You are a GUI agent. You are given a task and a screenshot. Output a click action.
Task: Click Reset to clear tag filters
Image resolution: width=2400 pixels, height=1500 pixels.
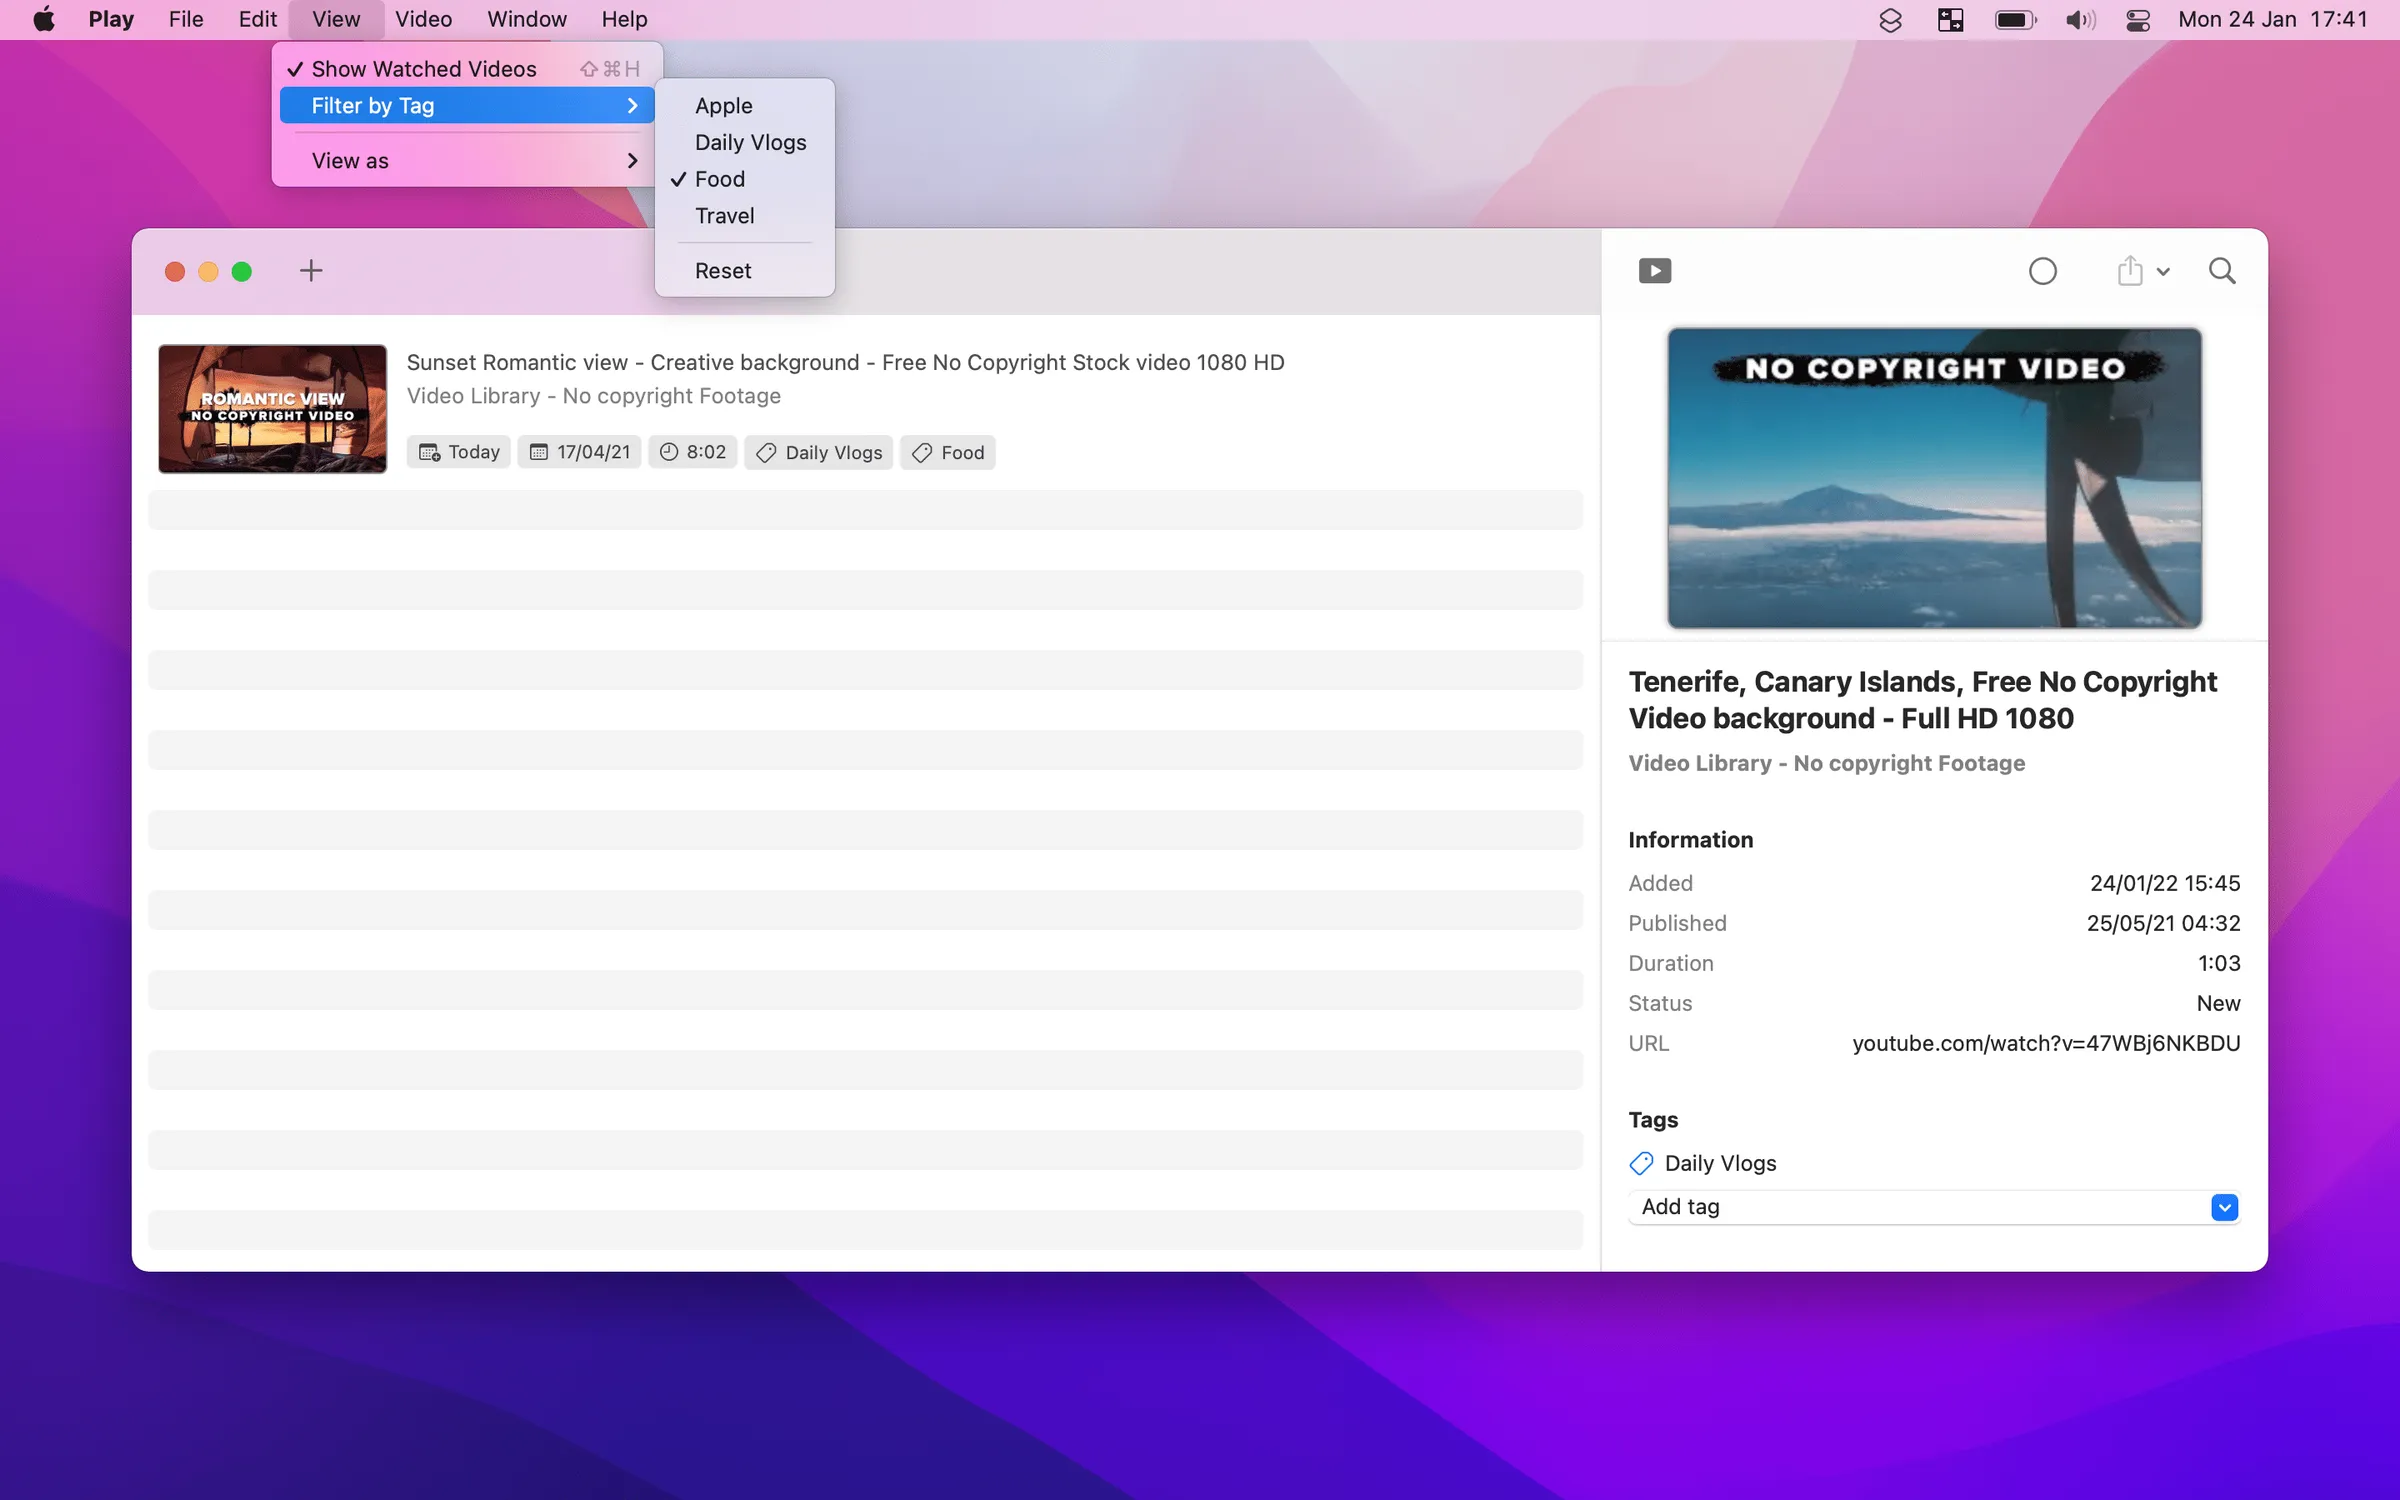[x=722, y=270]
